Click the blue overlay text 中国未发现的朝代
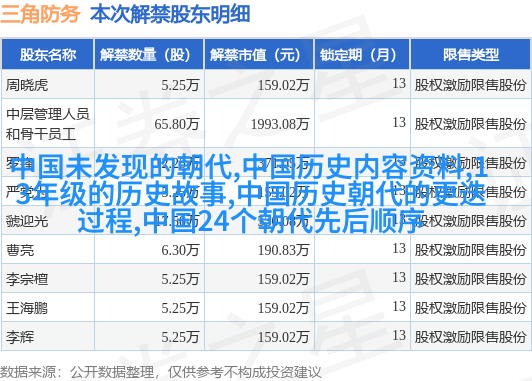This screenshot has height=381, width=532. pyautogui.click(x=124, y=167)
